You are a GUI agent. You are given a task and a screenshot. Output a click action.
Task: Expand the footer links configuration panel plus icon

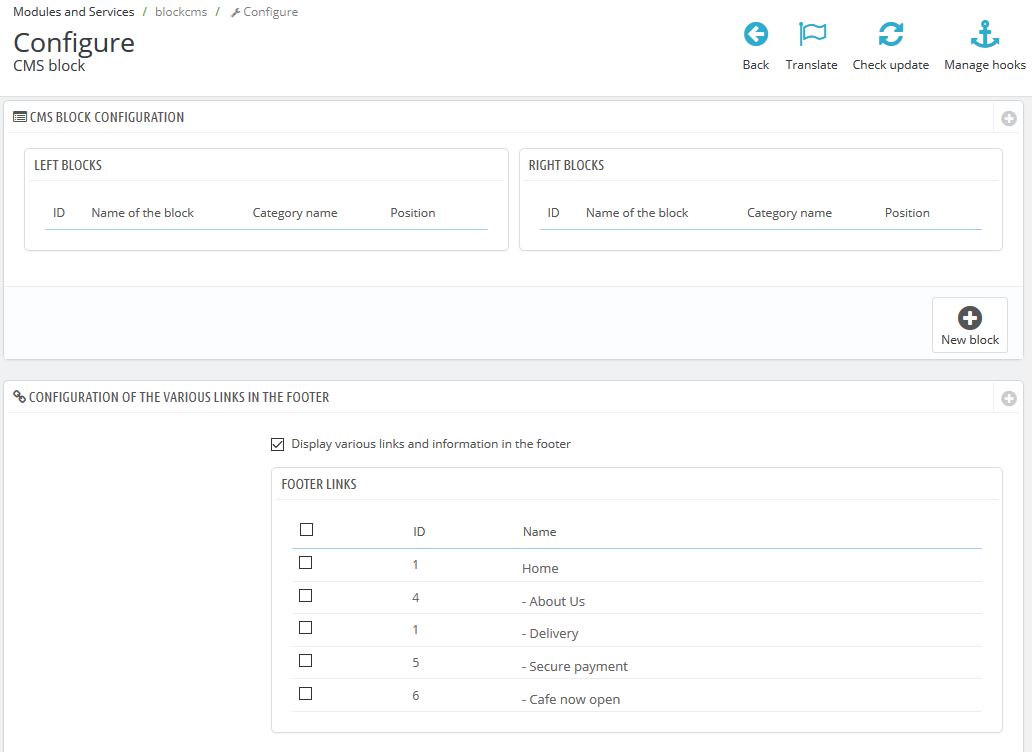pyautogui.click(x=1008, y=399)
